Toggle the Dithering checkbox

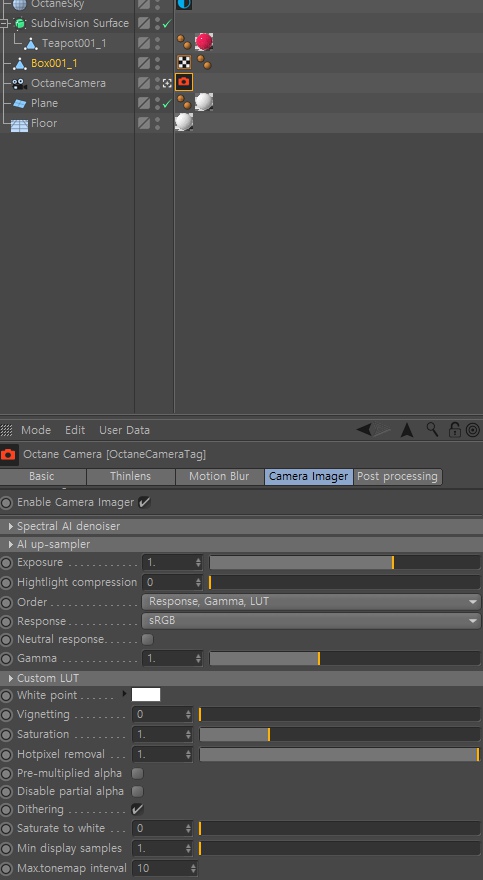click(x=137, y=809)
